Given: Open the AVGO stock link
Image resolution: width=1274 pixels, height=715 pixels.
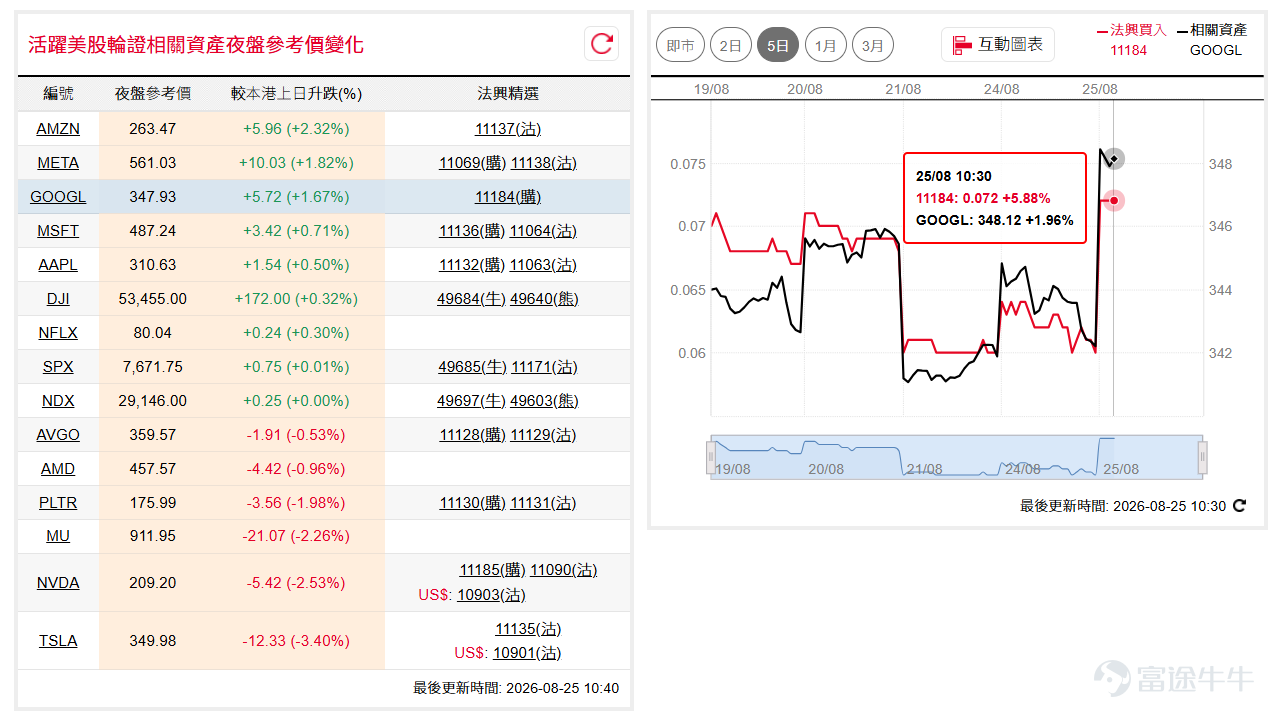Looking at the screenshot, I should coord(58,435).
